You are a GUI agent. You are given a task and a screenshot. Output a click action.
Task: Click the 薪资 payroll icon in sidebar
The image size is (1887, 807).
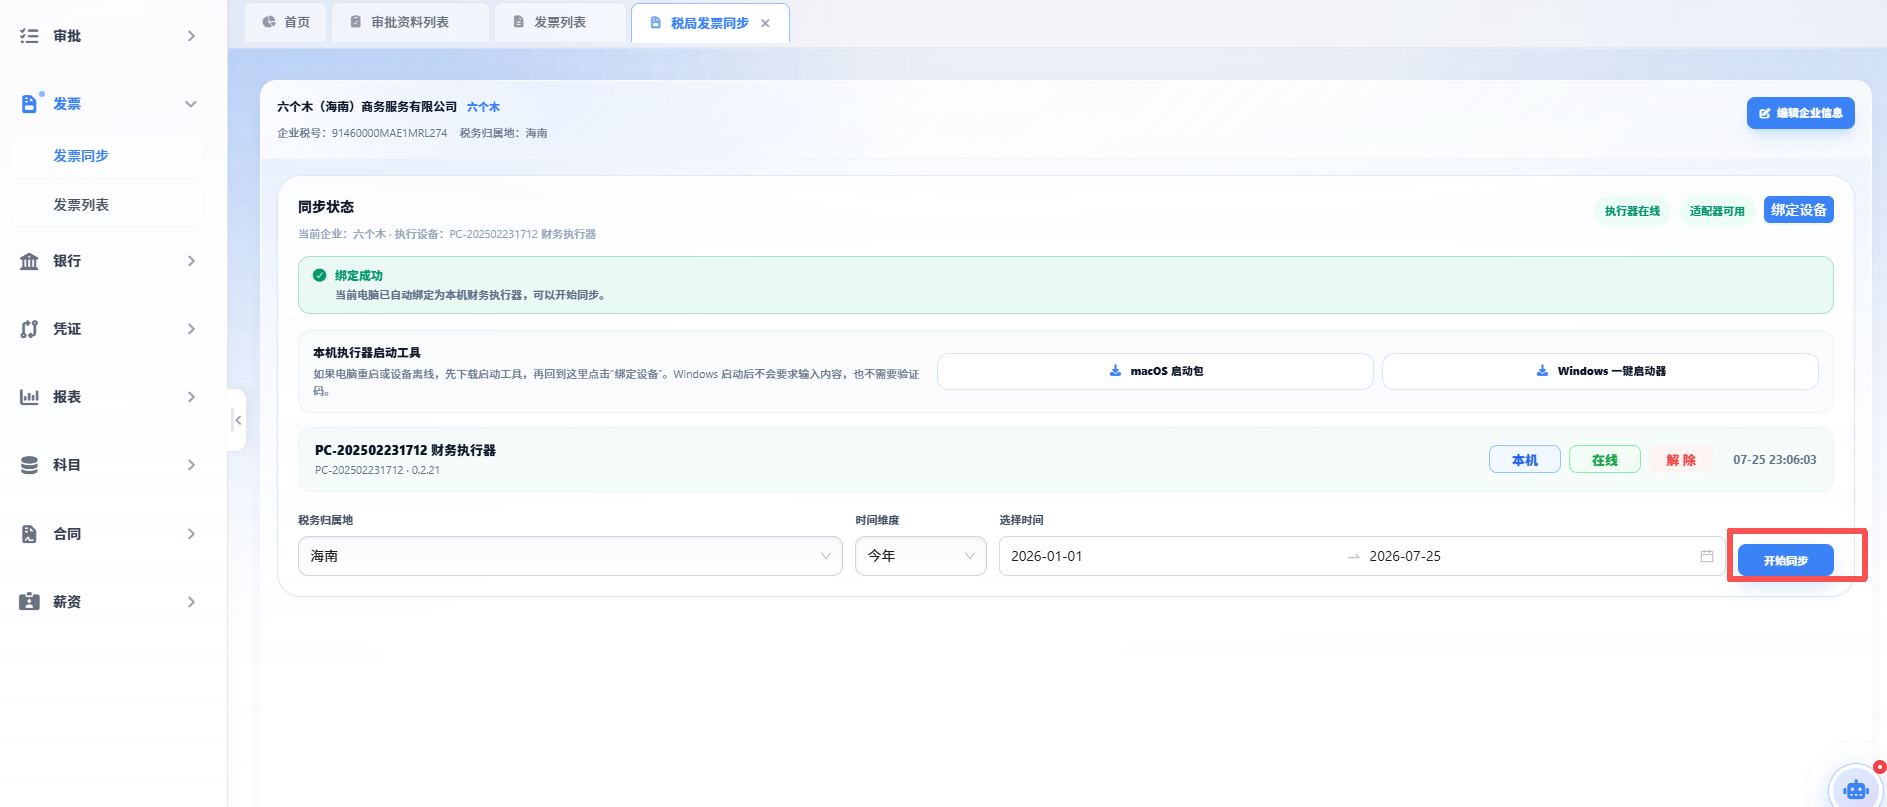point(29,602)
